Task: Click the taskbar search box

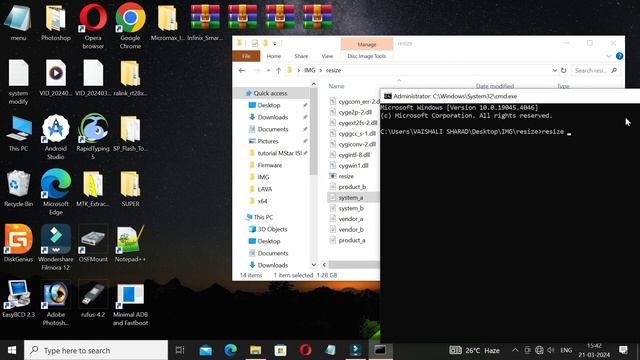Action: [96, 350]
